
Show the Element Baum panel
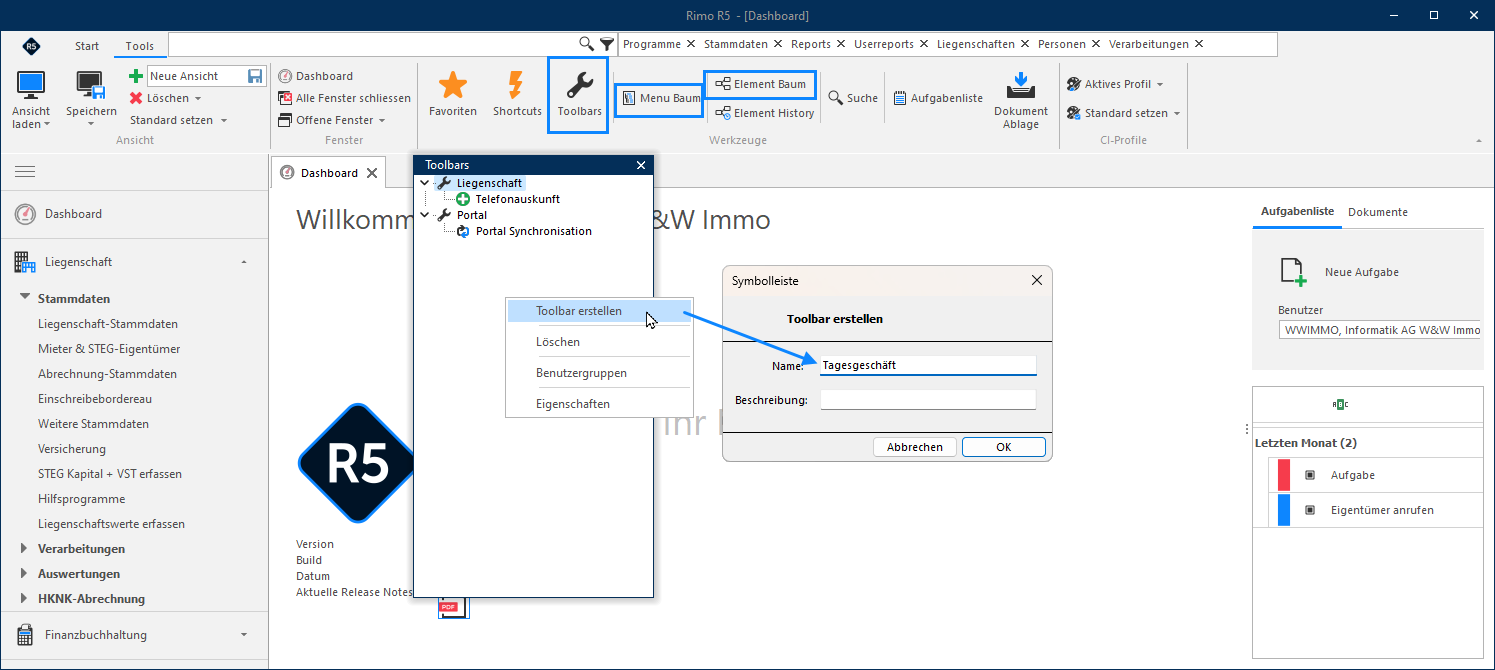click(x=760, y=85)
